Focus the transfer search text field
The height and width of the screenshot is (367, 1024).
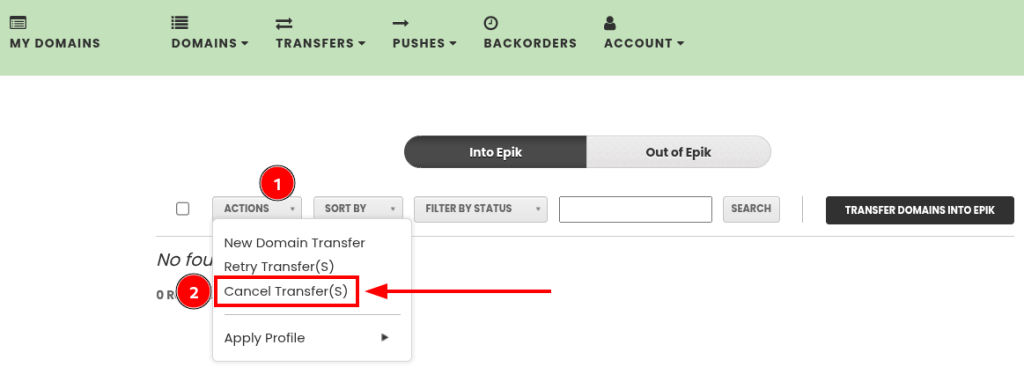coord(635,209)
